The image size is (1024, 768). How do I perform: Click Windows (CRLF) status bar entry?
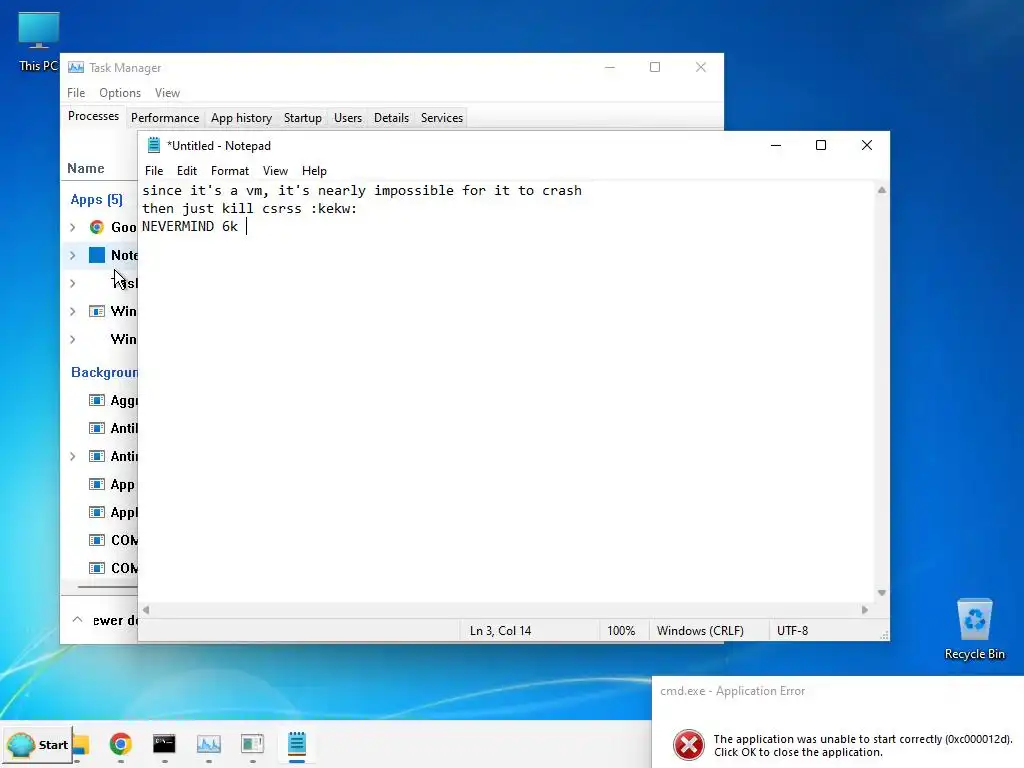click(x=700, y=631)
